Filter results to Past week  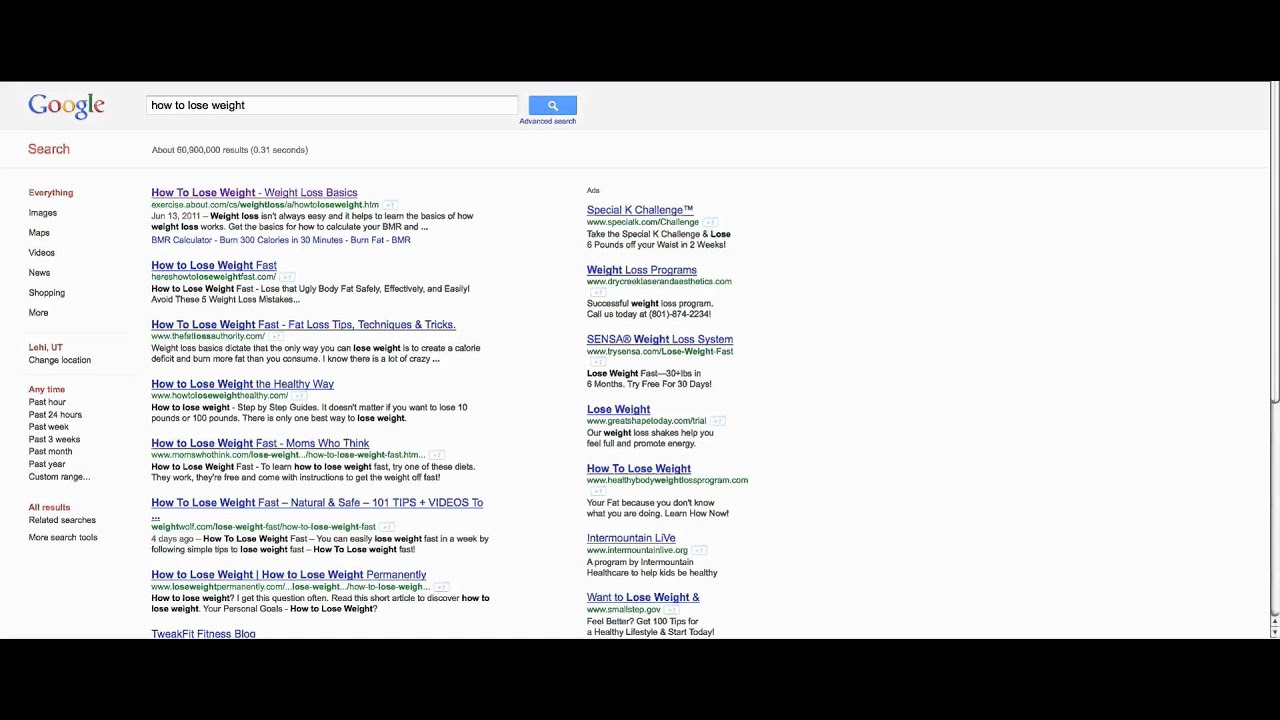(49, 427)
